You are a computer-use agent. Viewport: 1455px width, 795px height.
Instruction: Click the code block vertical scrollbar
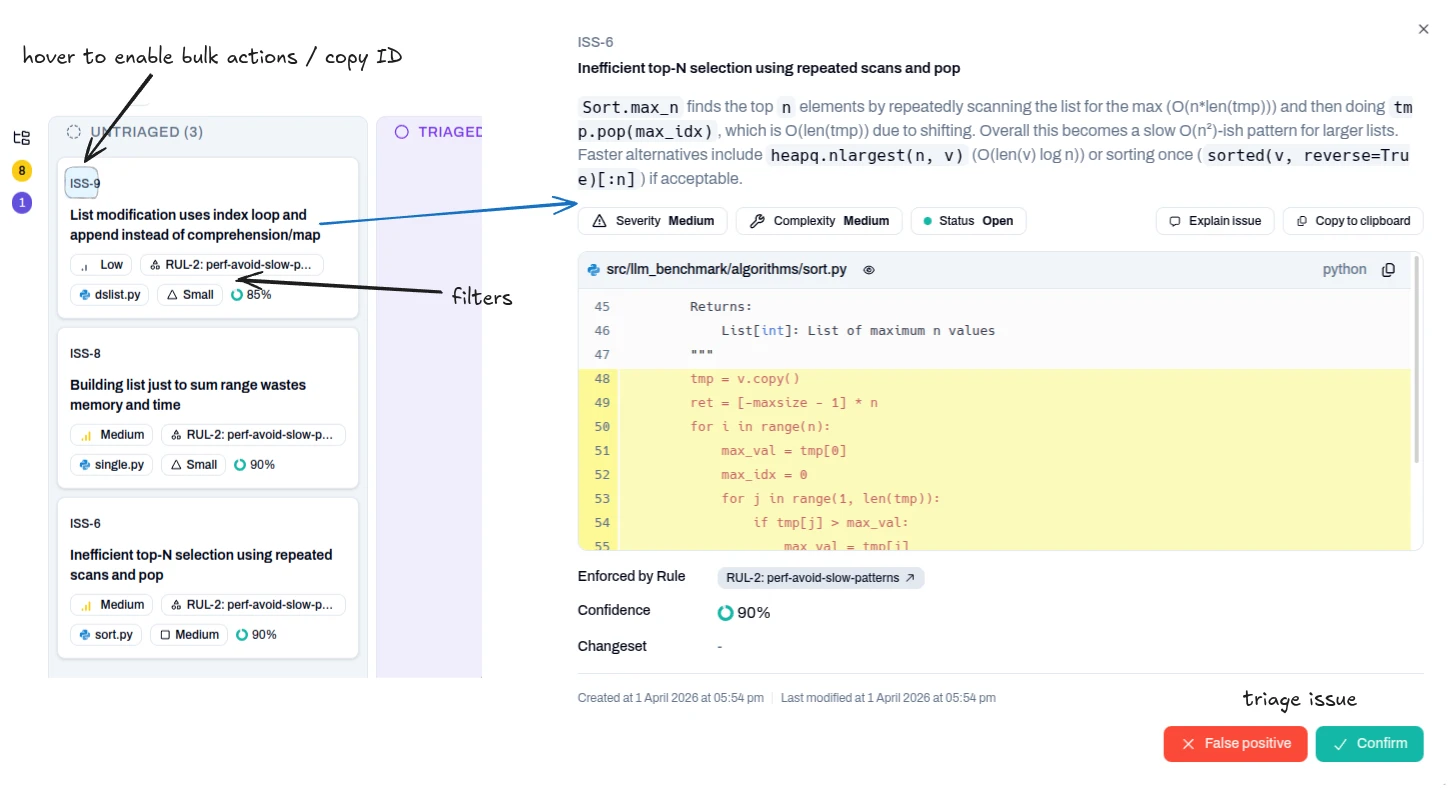[x=1417, y=360]
